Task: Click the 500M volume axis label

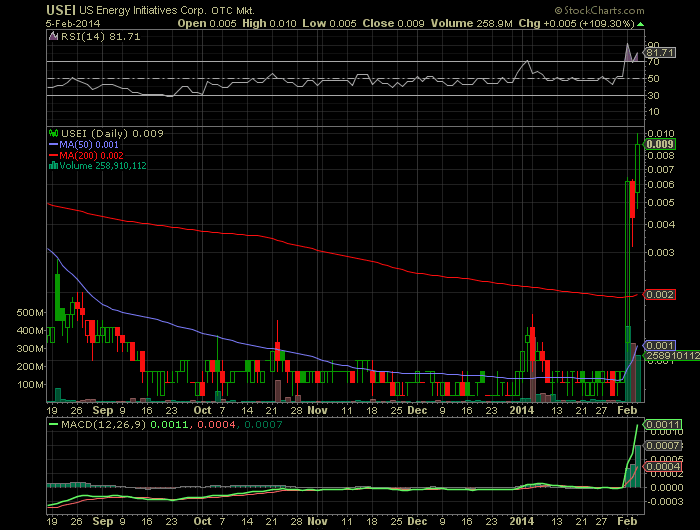Action: tap(30, 313)
